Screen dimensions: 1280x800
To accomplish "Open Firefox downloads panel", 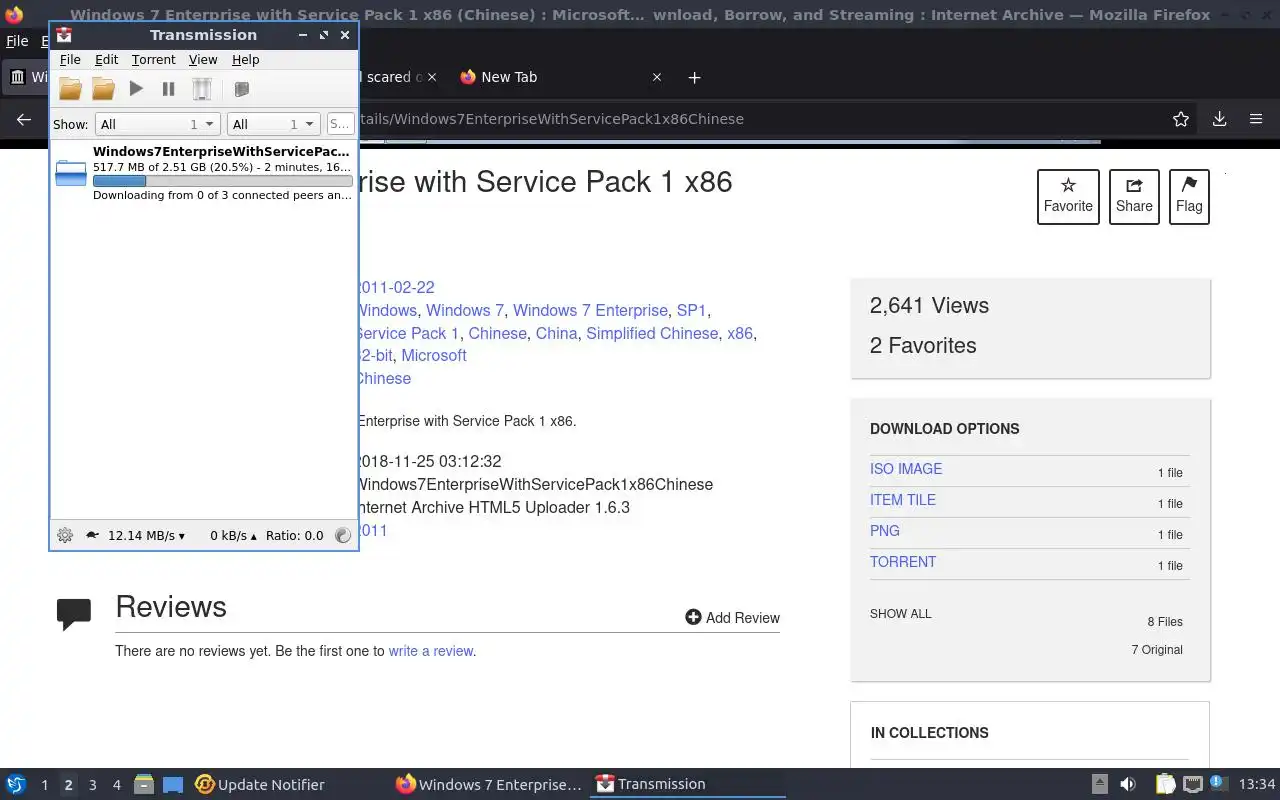I will pyautogui.click(x=1219, y=119).
